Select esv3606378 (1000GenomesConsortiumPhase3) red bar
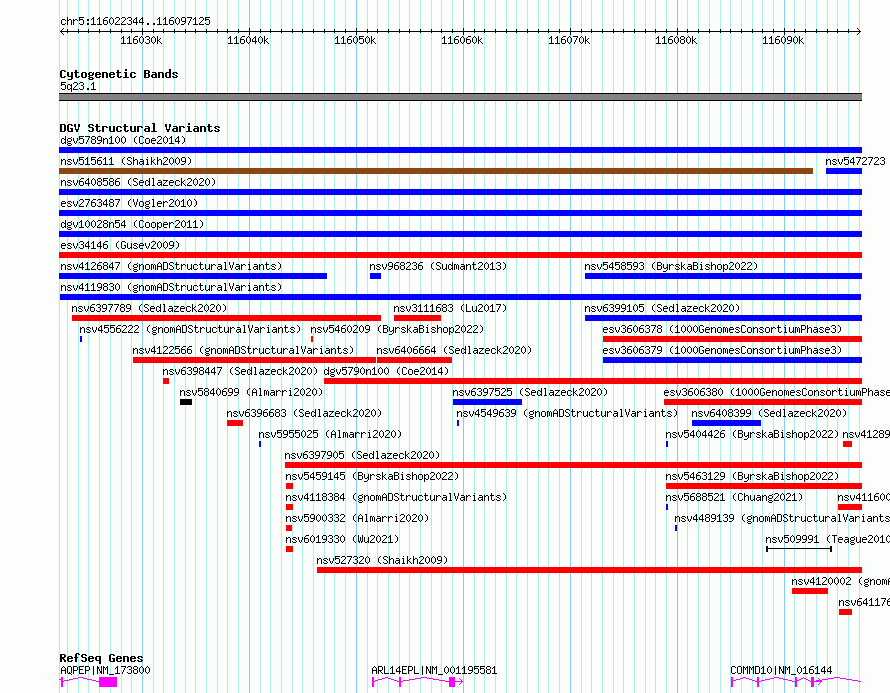This screenshot has width=890, height=693. [732, 339]
